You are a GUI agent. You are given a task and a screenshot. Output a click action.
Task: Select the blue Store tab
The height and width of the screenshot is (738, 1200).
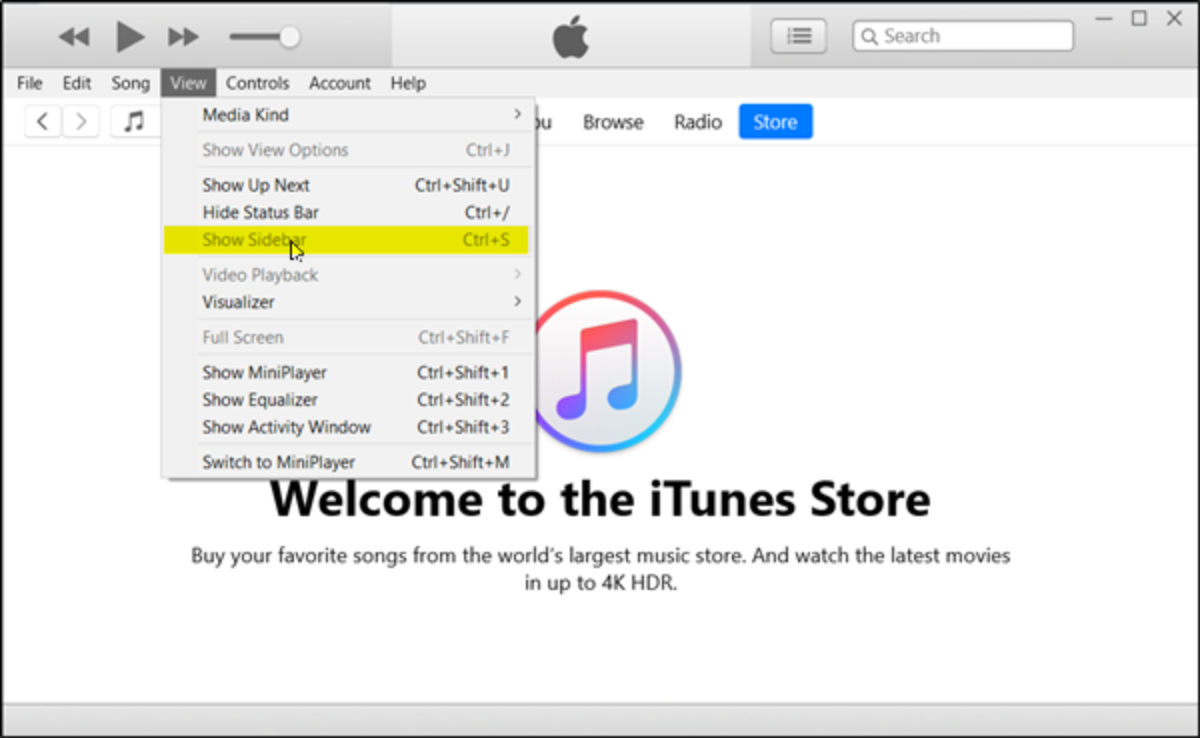pyautogui.click(x=775, y=122)
